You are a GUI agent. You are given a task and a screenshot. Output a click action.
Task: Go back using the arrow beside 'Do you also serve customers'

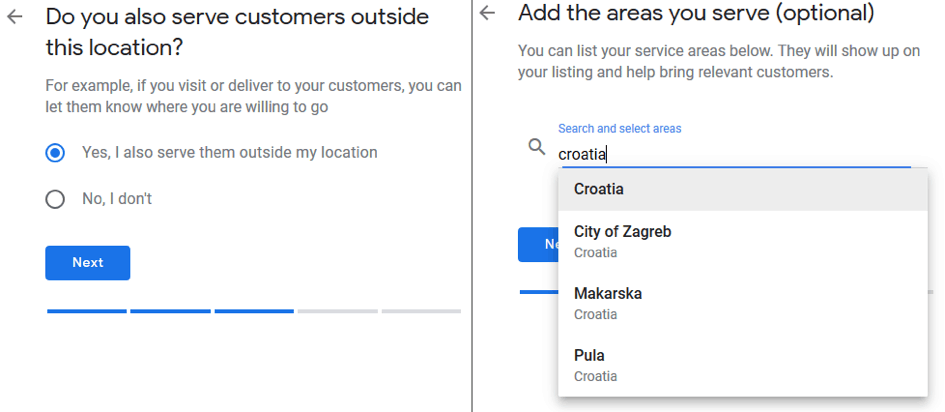click(14, 17)
